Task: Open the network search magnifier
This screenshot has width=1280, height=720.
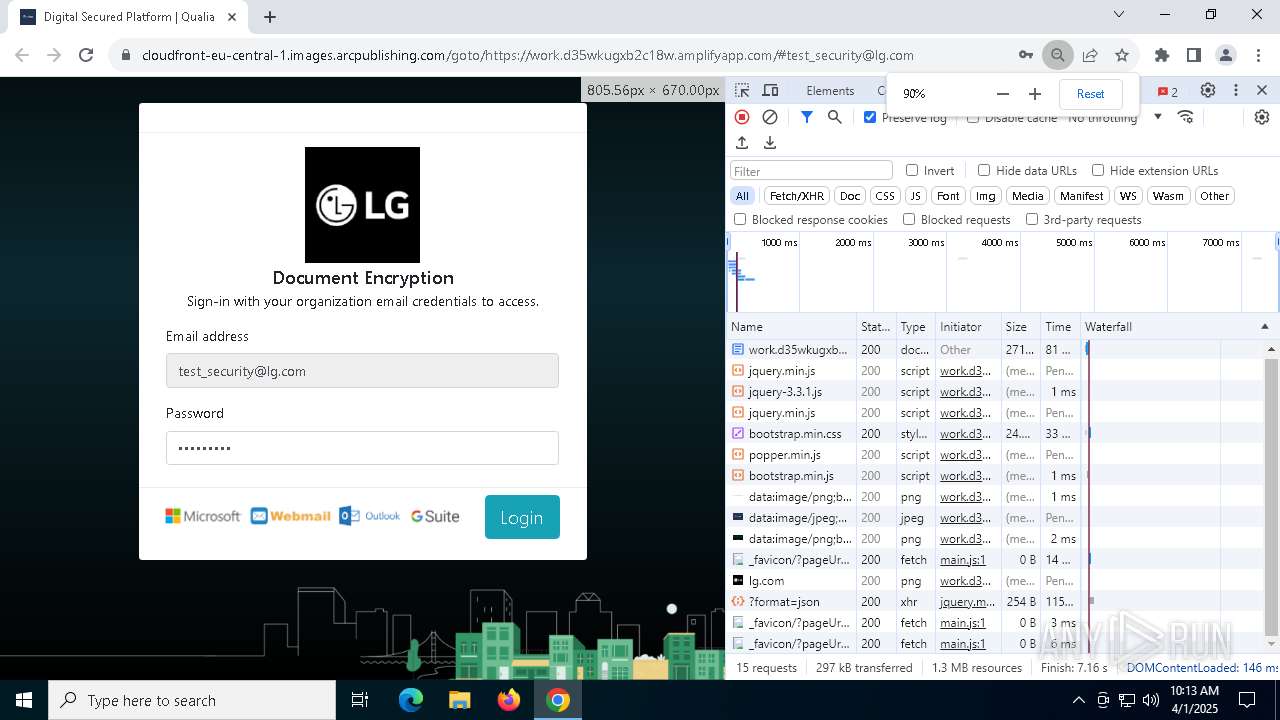Action: pyautogui.click(x=835, y=117)
